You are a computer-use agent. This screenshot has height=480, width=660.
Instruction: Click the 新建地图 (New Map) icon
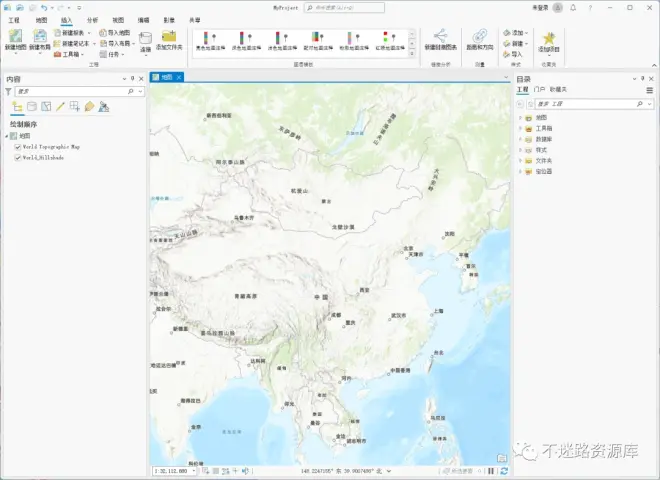(x=15, y=37)
